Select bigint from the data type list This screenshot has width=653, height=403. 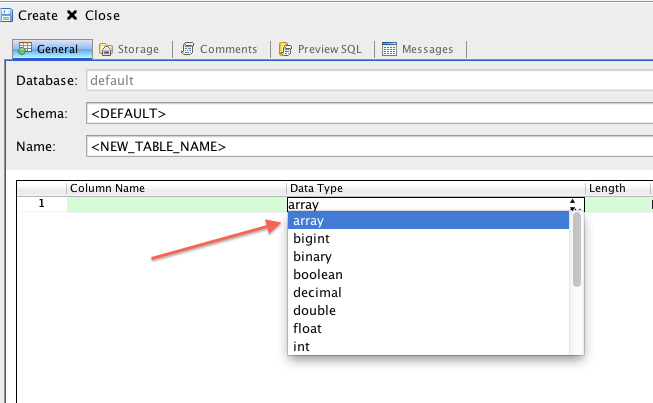311,239
